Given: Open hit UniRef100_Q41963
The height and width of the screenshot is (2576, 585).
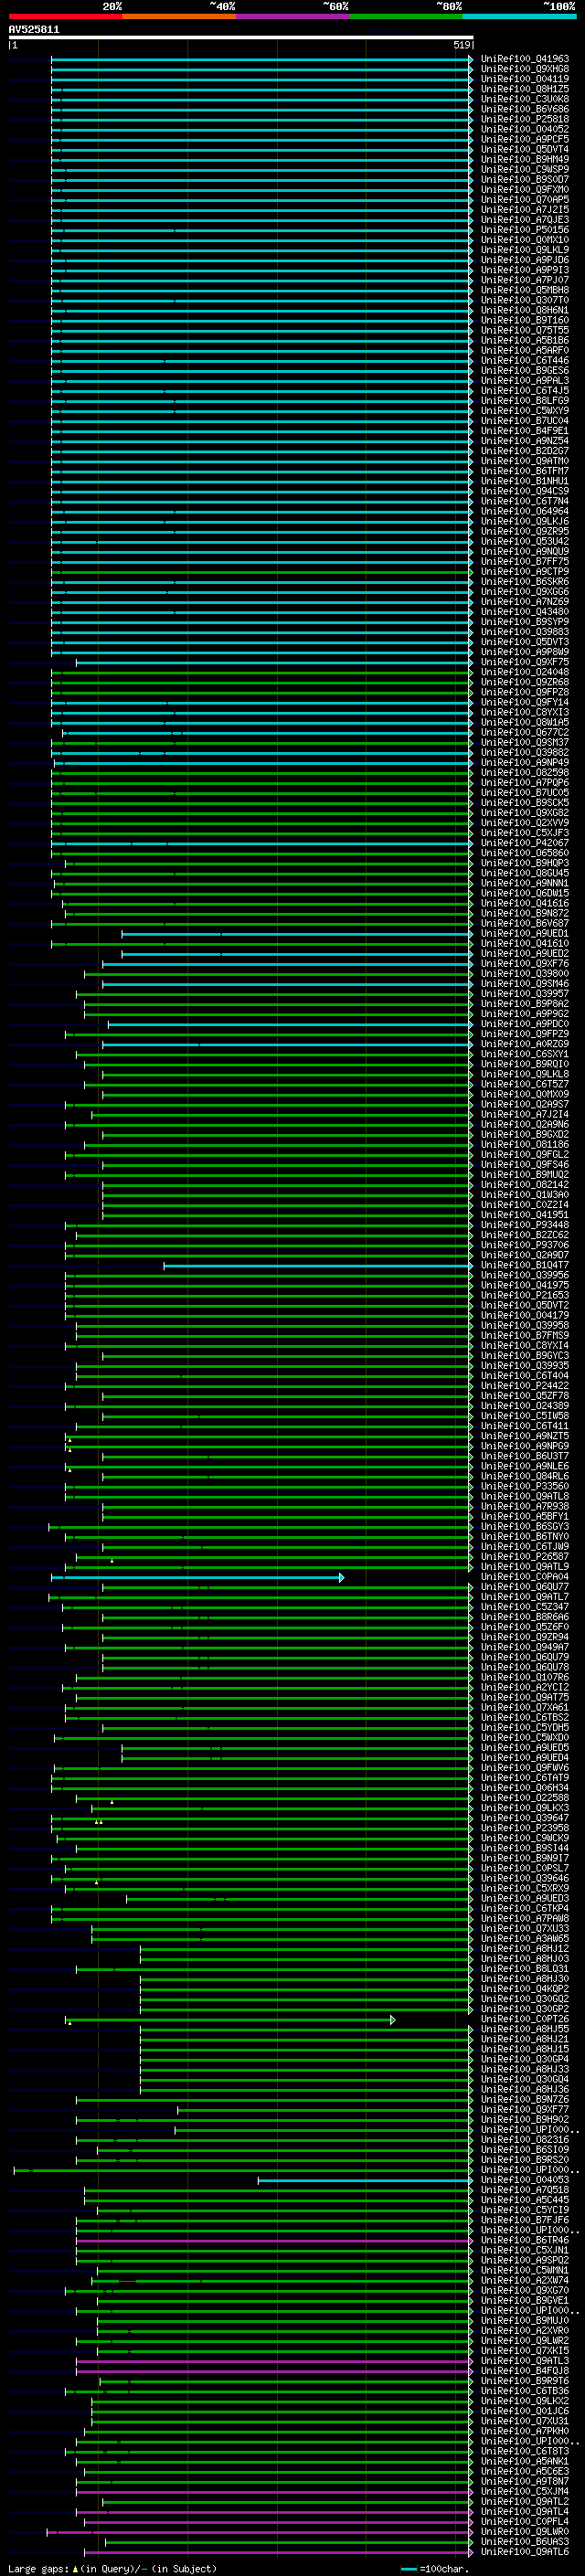Looking at the screenshot, I should 524,59.
